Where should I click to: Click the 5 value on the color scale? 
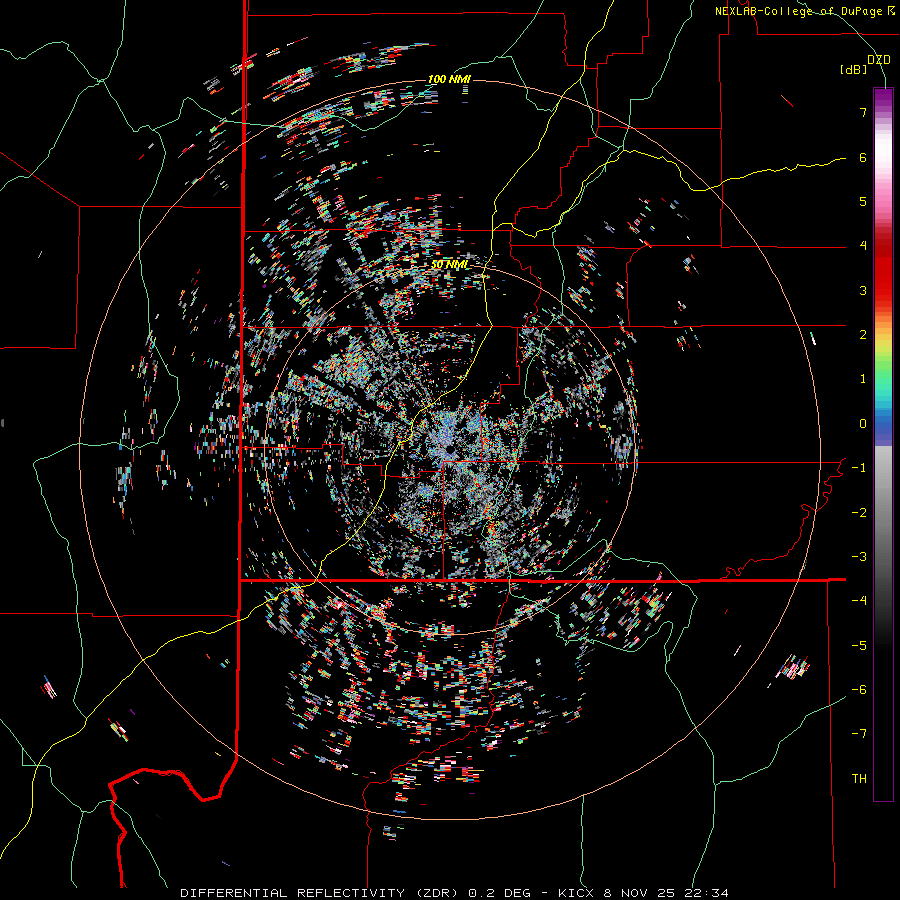point(863,201)
